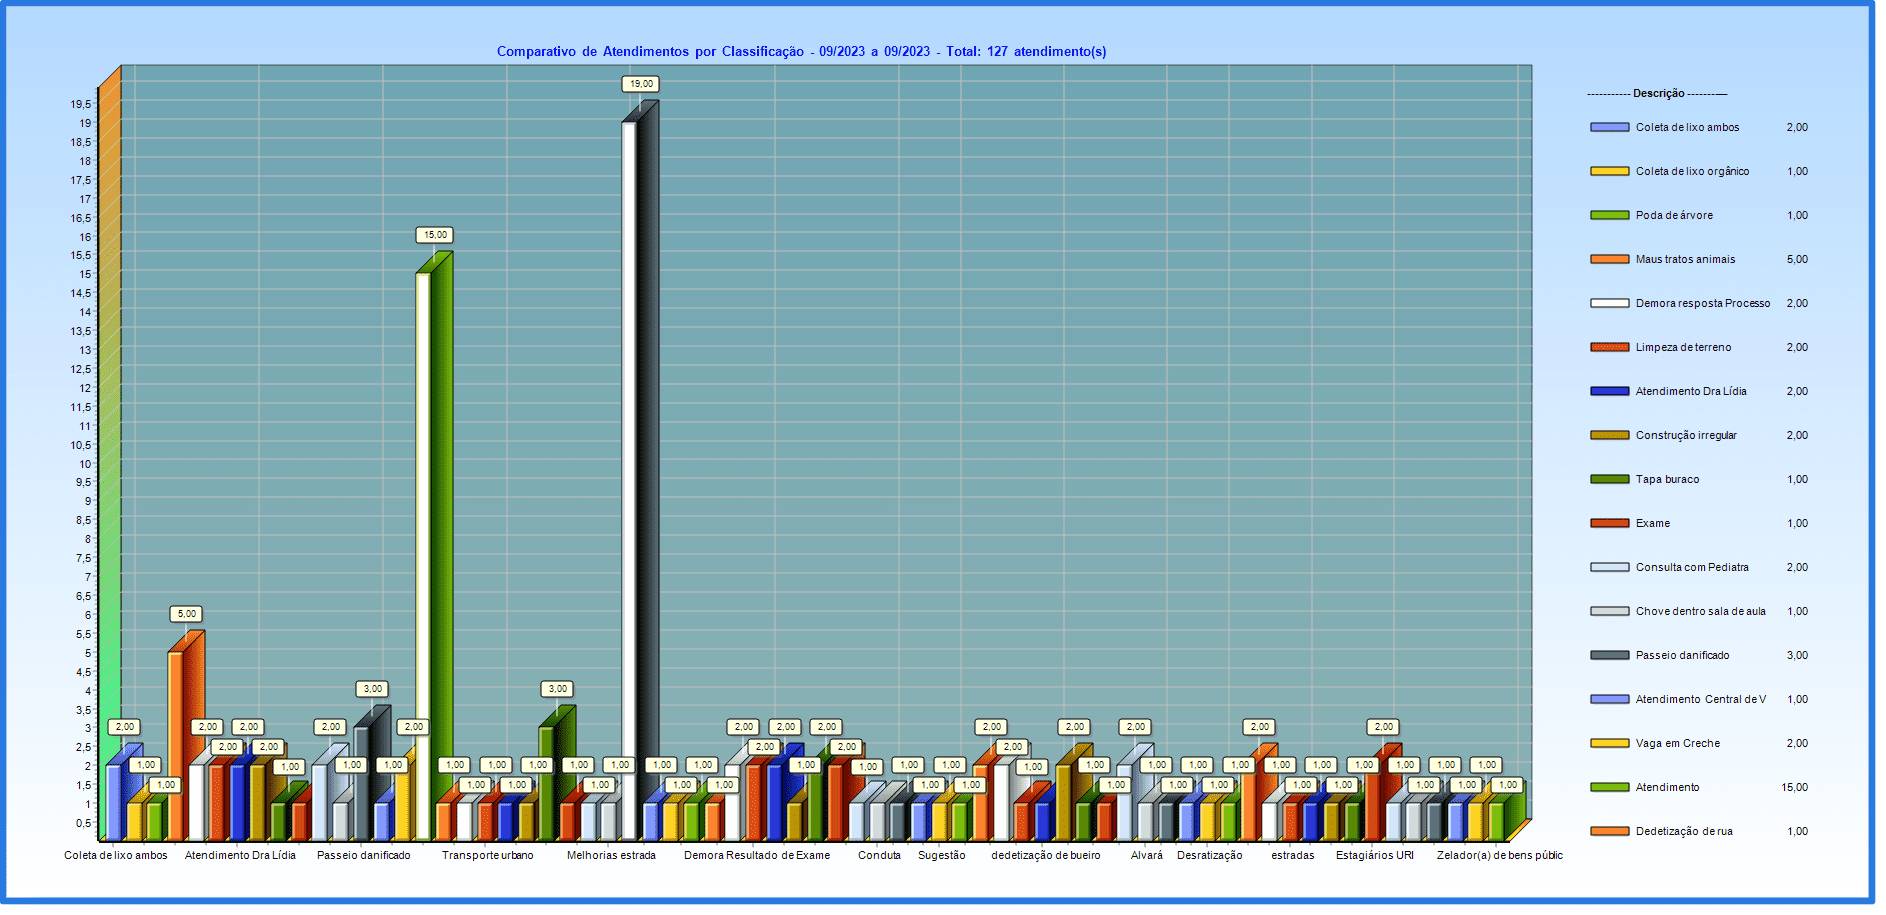Click the Desratização axis label
This screenshot has width=1886, height=915.
[1210, 855]
